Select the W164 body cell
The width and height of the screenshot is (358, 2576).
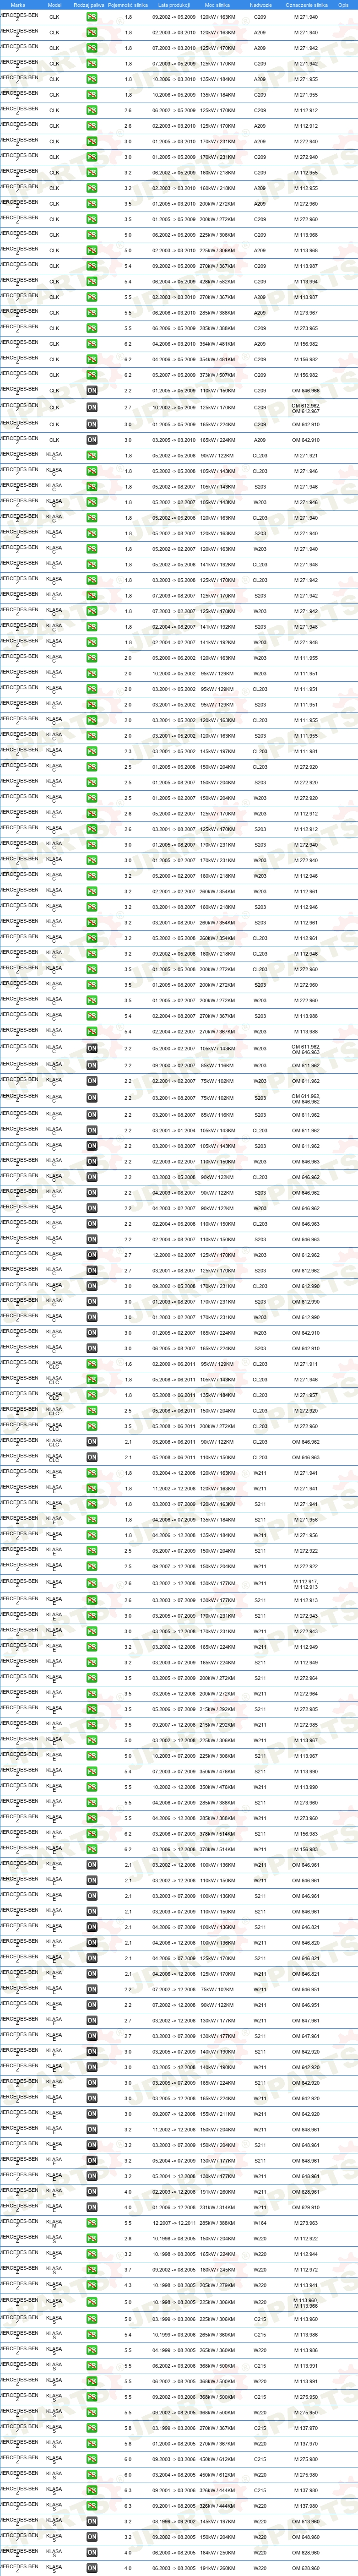point(260,2222)
